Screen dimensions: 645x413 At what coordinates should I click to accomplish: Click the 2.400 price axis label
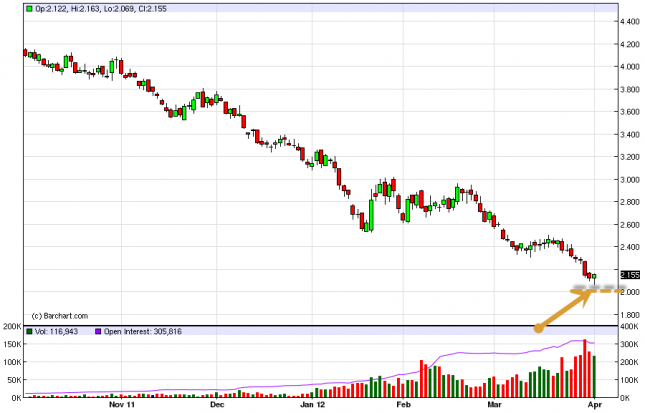coord(630,247)
